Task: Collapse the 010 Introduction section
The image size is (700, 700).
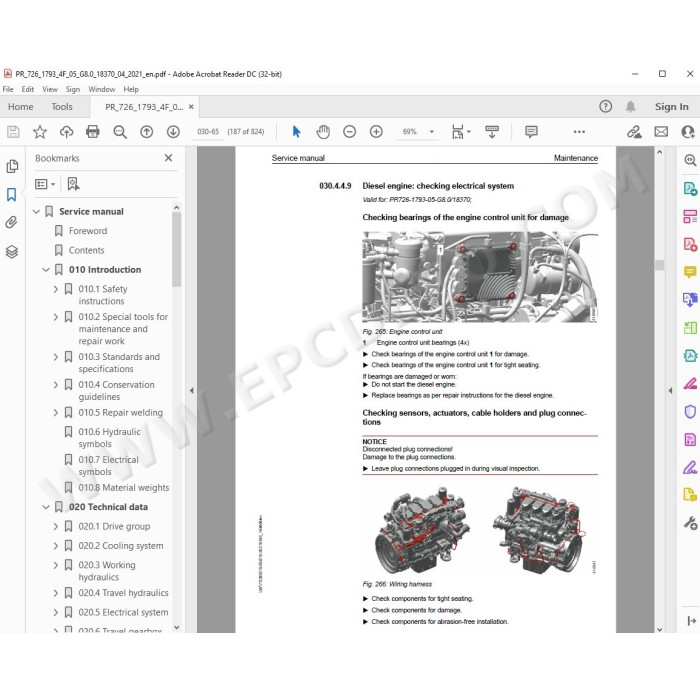Action: click(x=46, y=270)
